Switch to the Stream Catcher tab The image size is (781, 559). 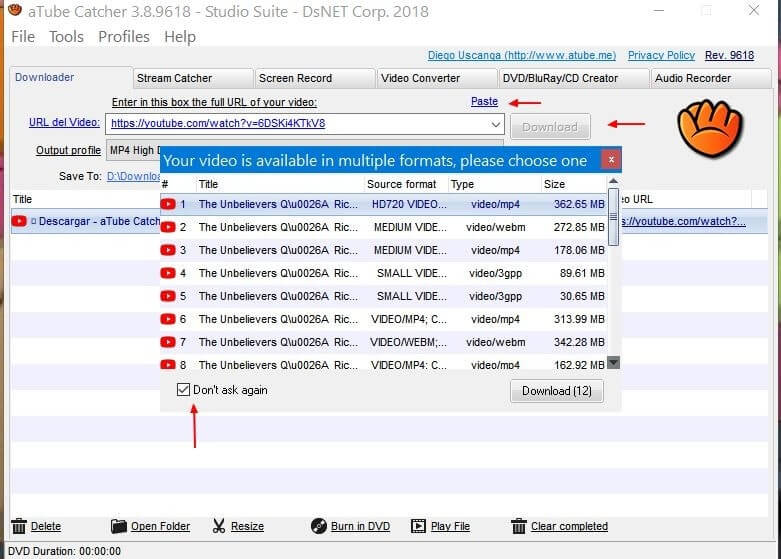click(x=193, y=78)
